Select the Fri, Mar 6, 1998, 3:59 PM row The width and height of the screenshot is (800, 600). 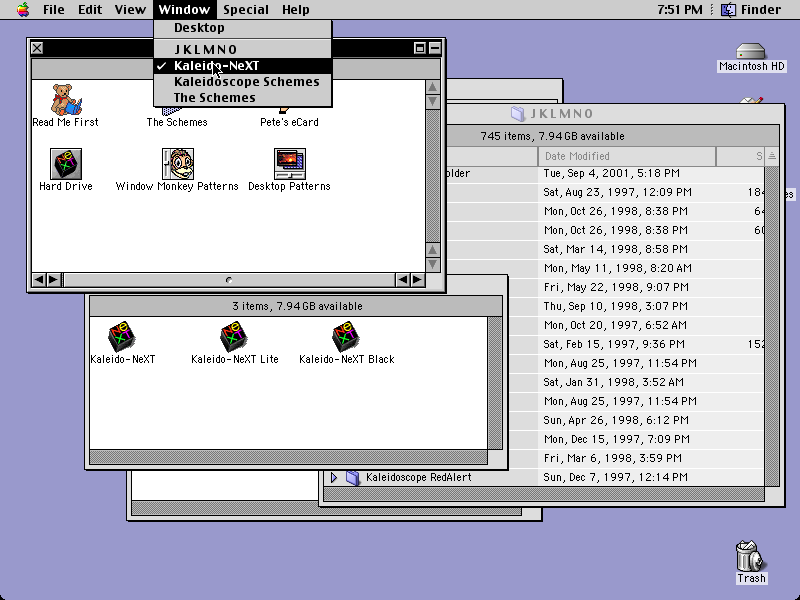pyautogui.click(x=636, y=458)
